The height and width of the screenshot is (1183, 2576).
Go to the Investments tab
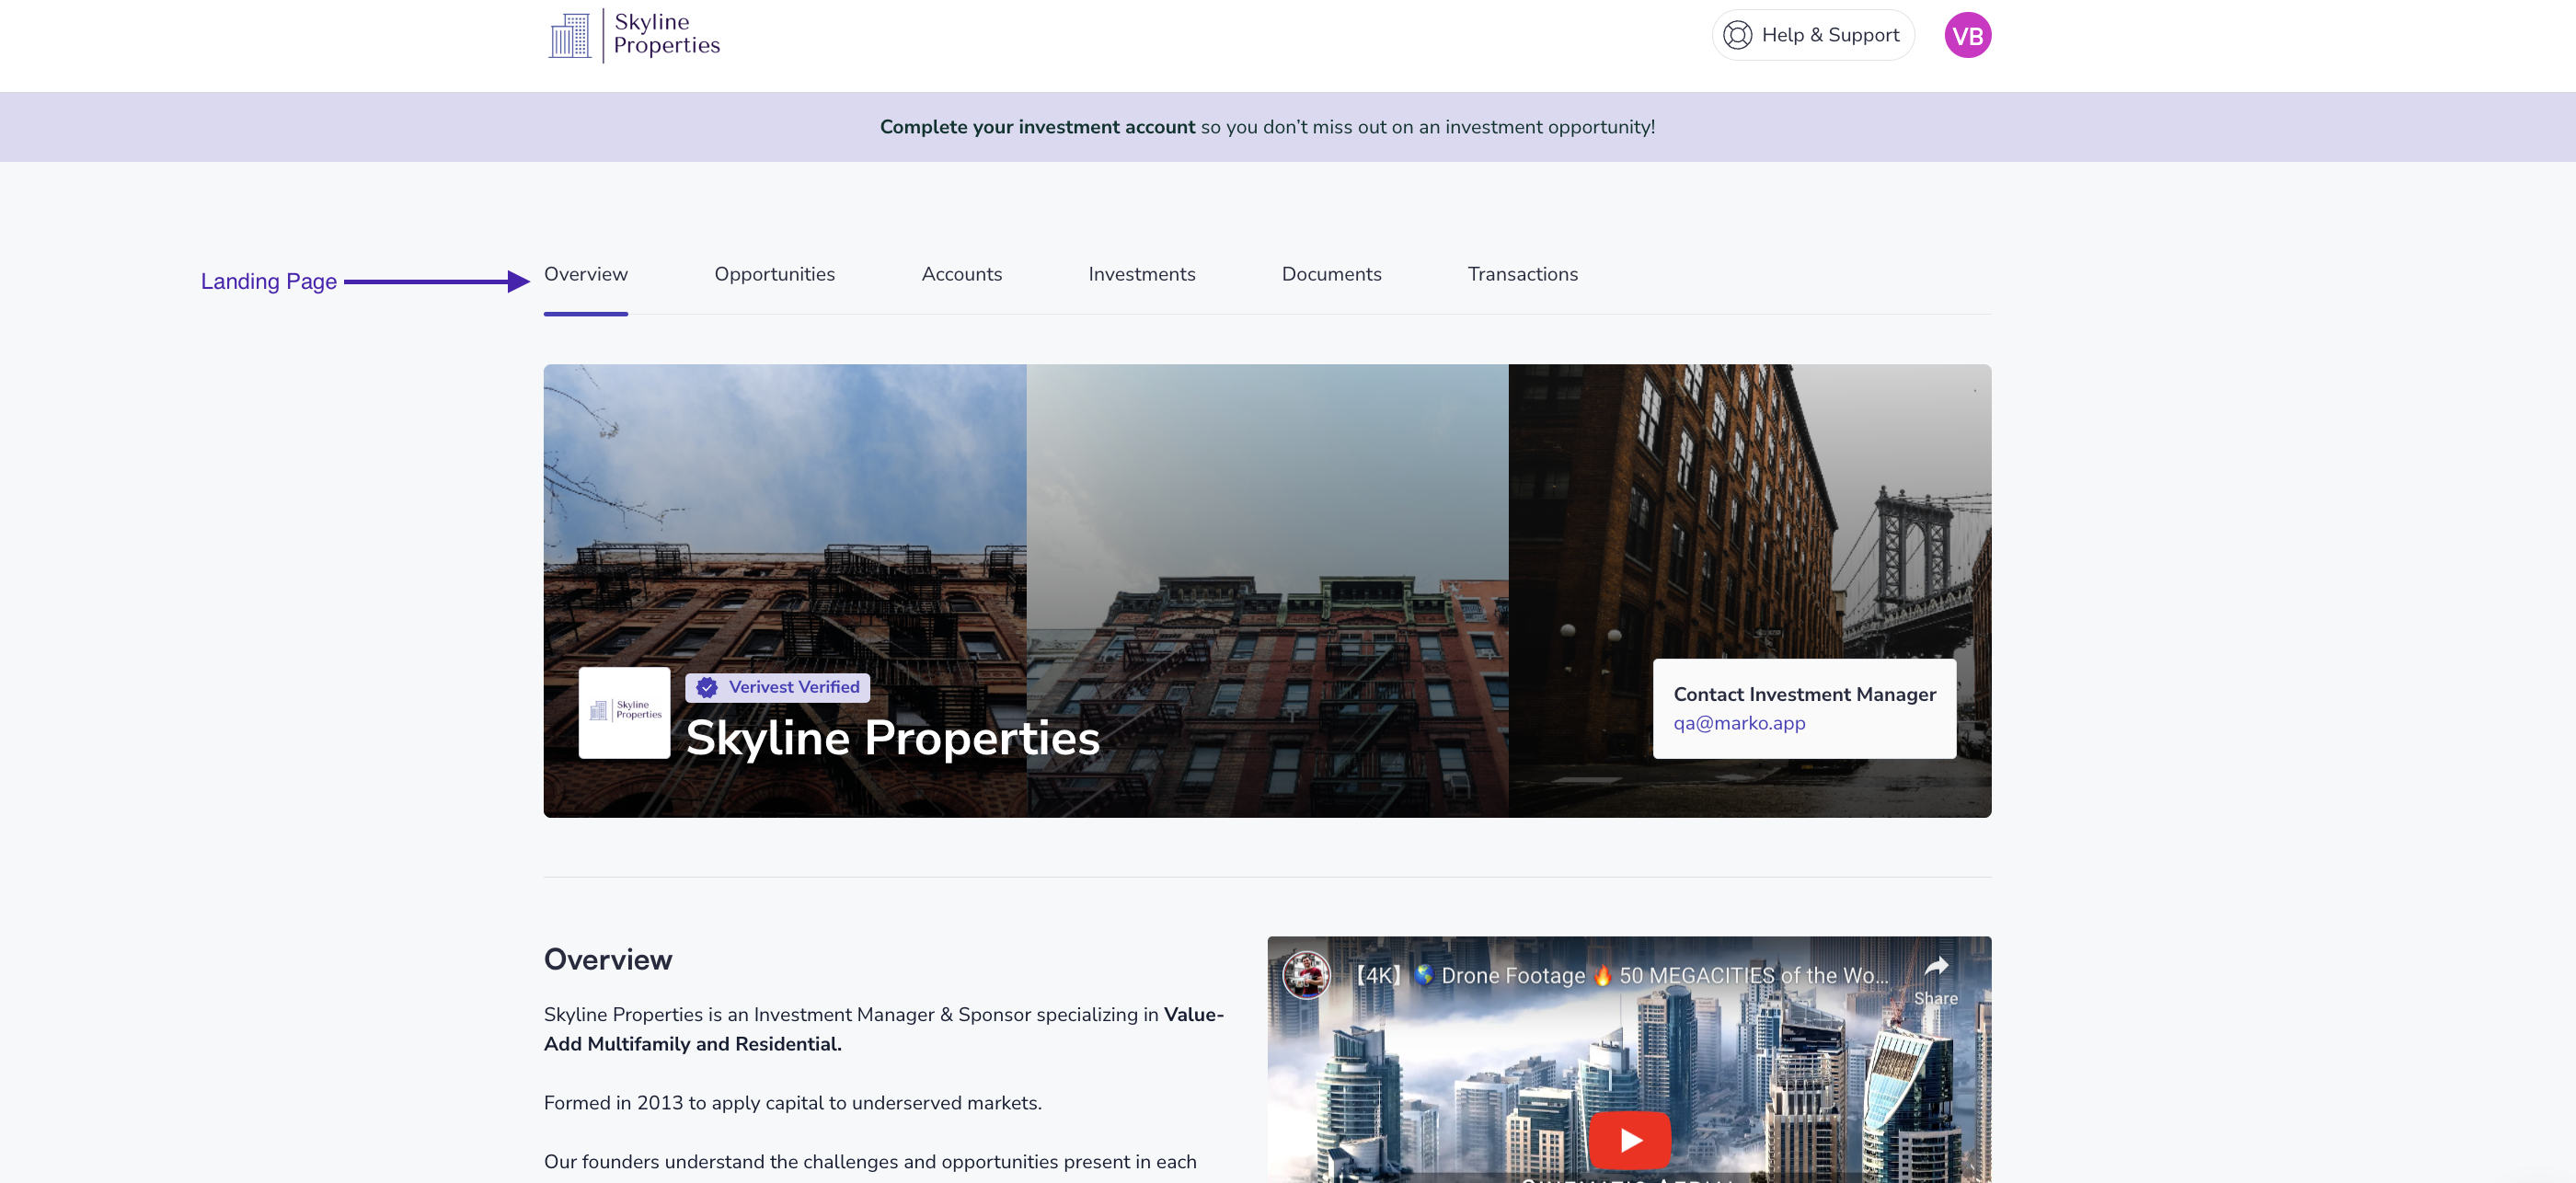click(1141, 274)
